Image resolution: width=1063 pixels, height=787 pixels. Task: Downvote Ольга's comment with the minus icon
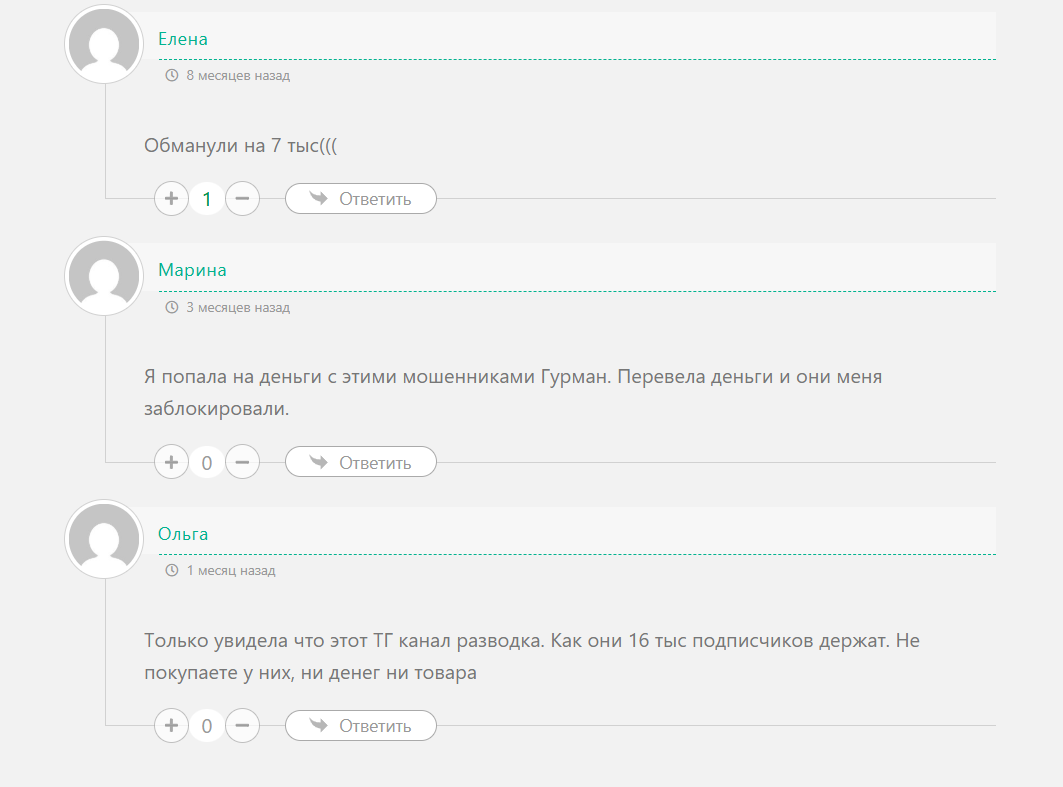(x=242, y=725)
